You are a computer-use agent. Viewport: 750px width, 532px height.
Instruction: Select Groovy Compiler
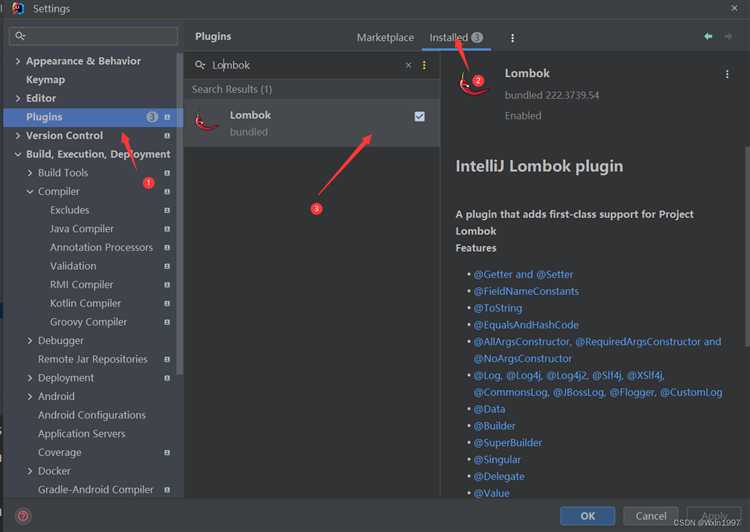pos(88,322)
